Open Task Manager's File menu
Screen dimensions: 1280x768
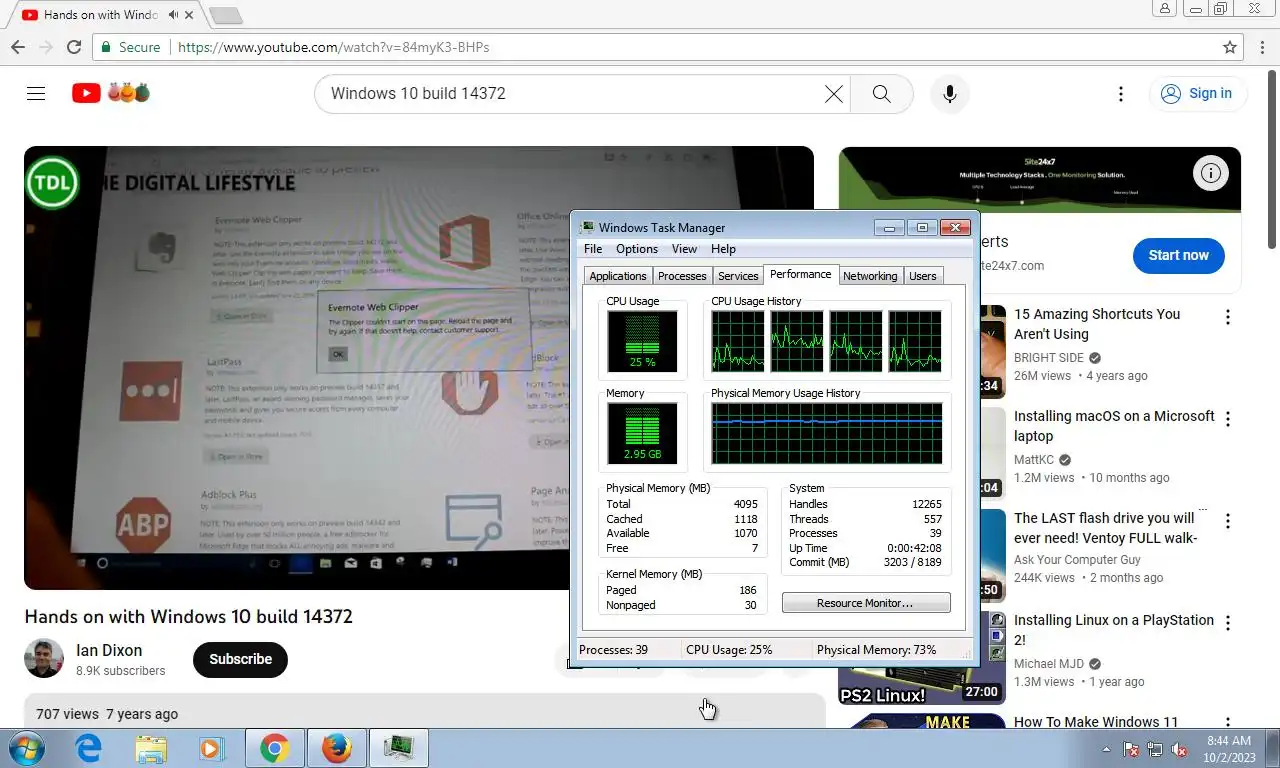coord(593,249)
